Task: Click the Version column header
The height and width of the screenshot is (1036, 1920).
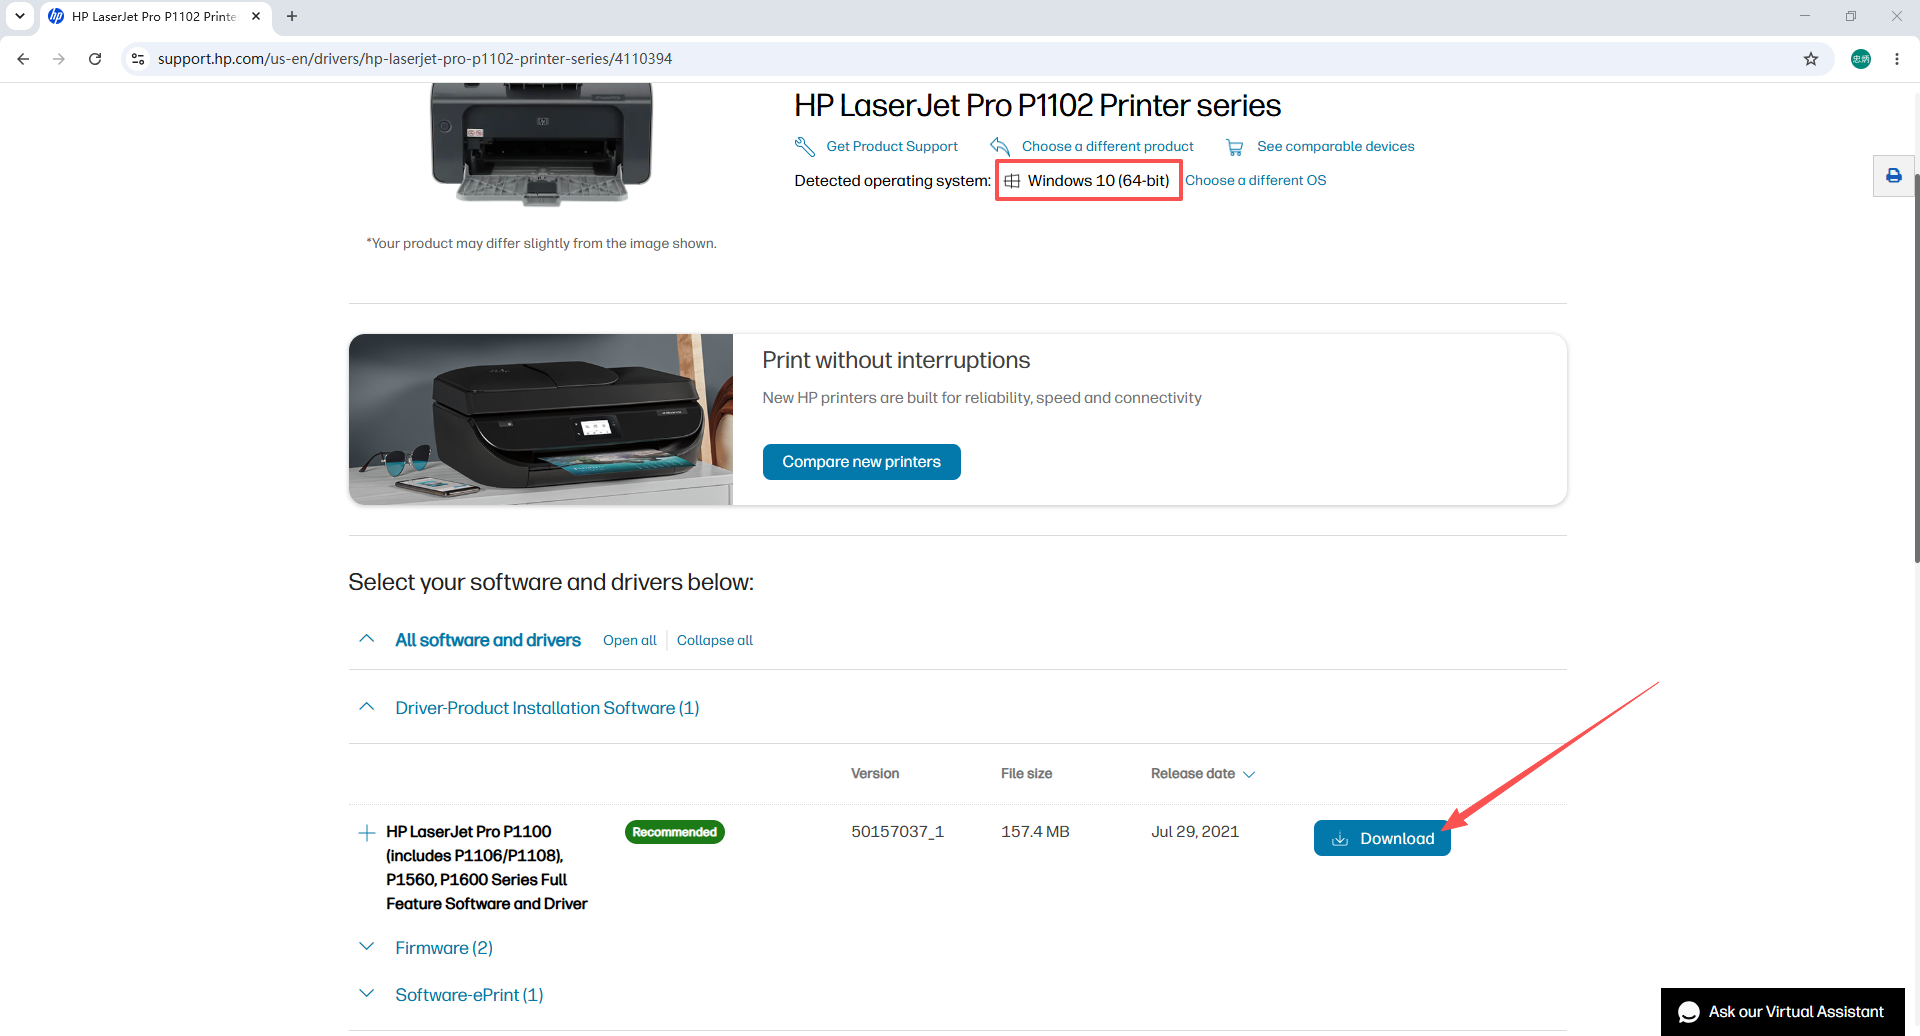Action: click(x=875, y=774)
